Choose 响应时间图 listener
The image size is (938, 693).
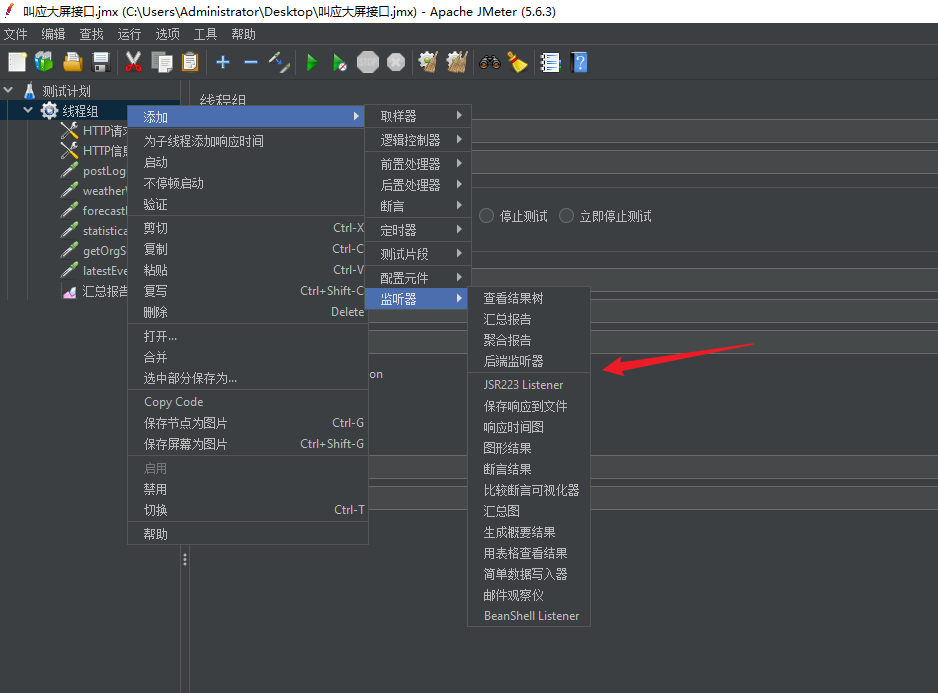click(529, 427)
